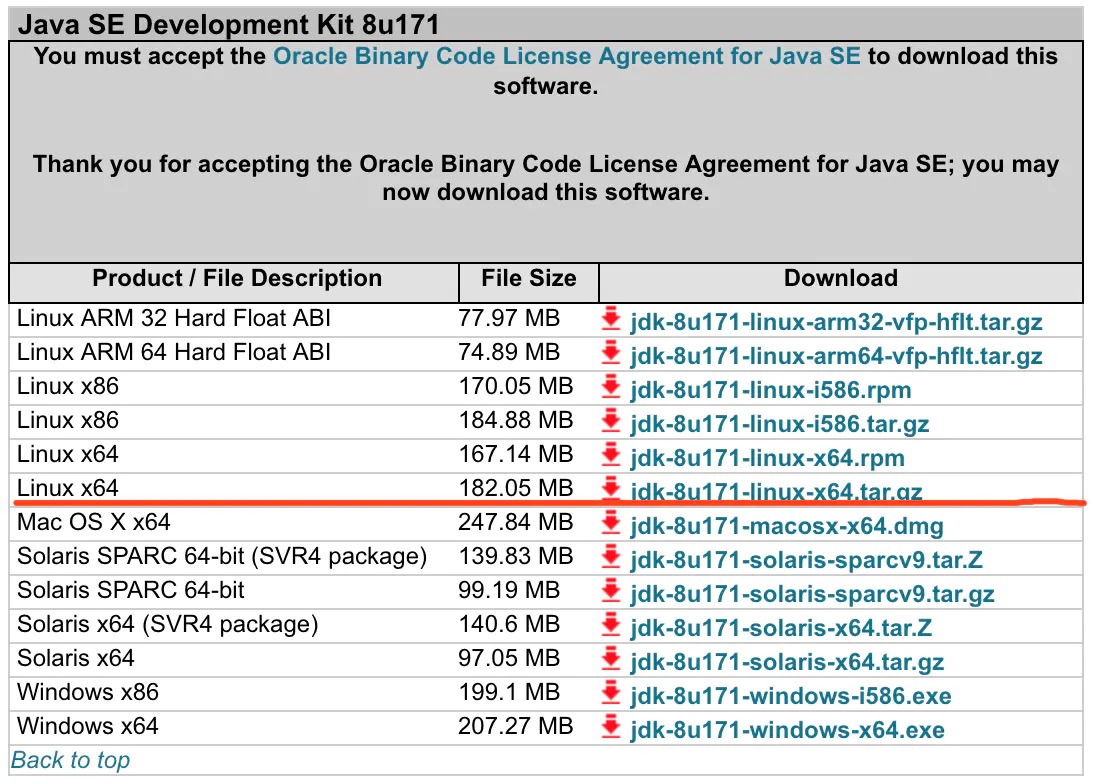Download jdk-8u171-solaris-sparcv9.tar.gz archive
The width and height of the screenshot is (1094, 784).
[x=812, y=594]
